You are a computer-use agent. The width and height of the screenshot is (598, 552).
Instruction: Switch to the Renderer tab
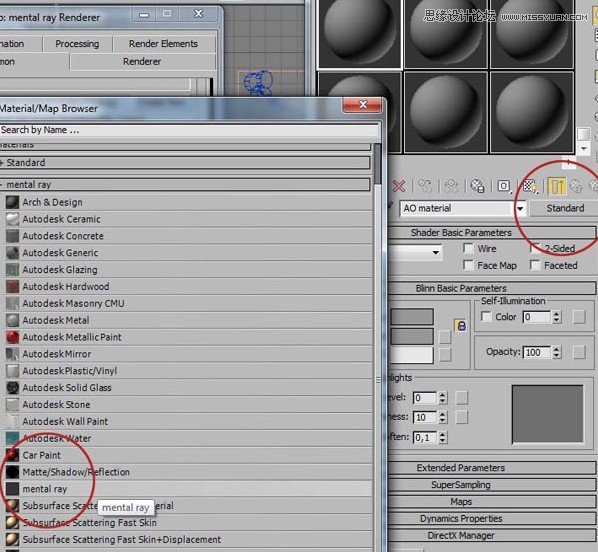143,61
